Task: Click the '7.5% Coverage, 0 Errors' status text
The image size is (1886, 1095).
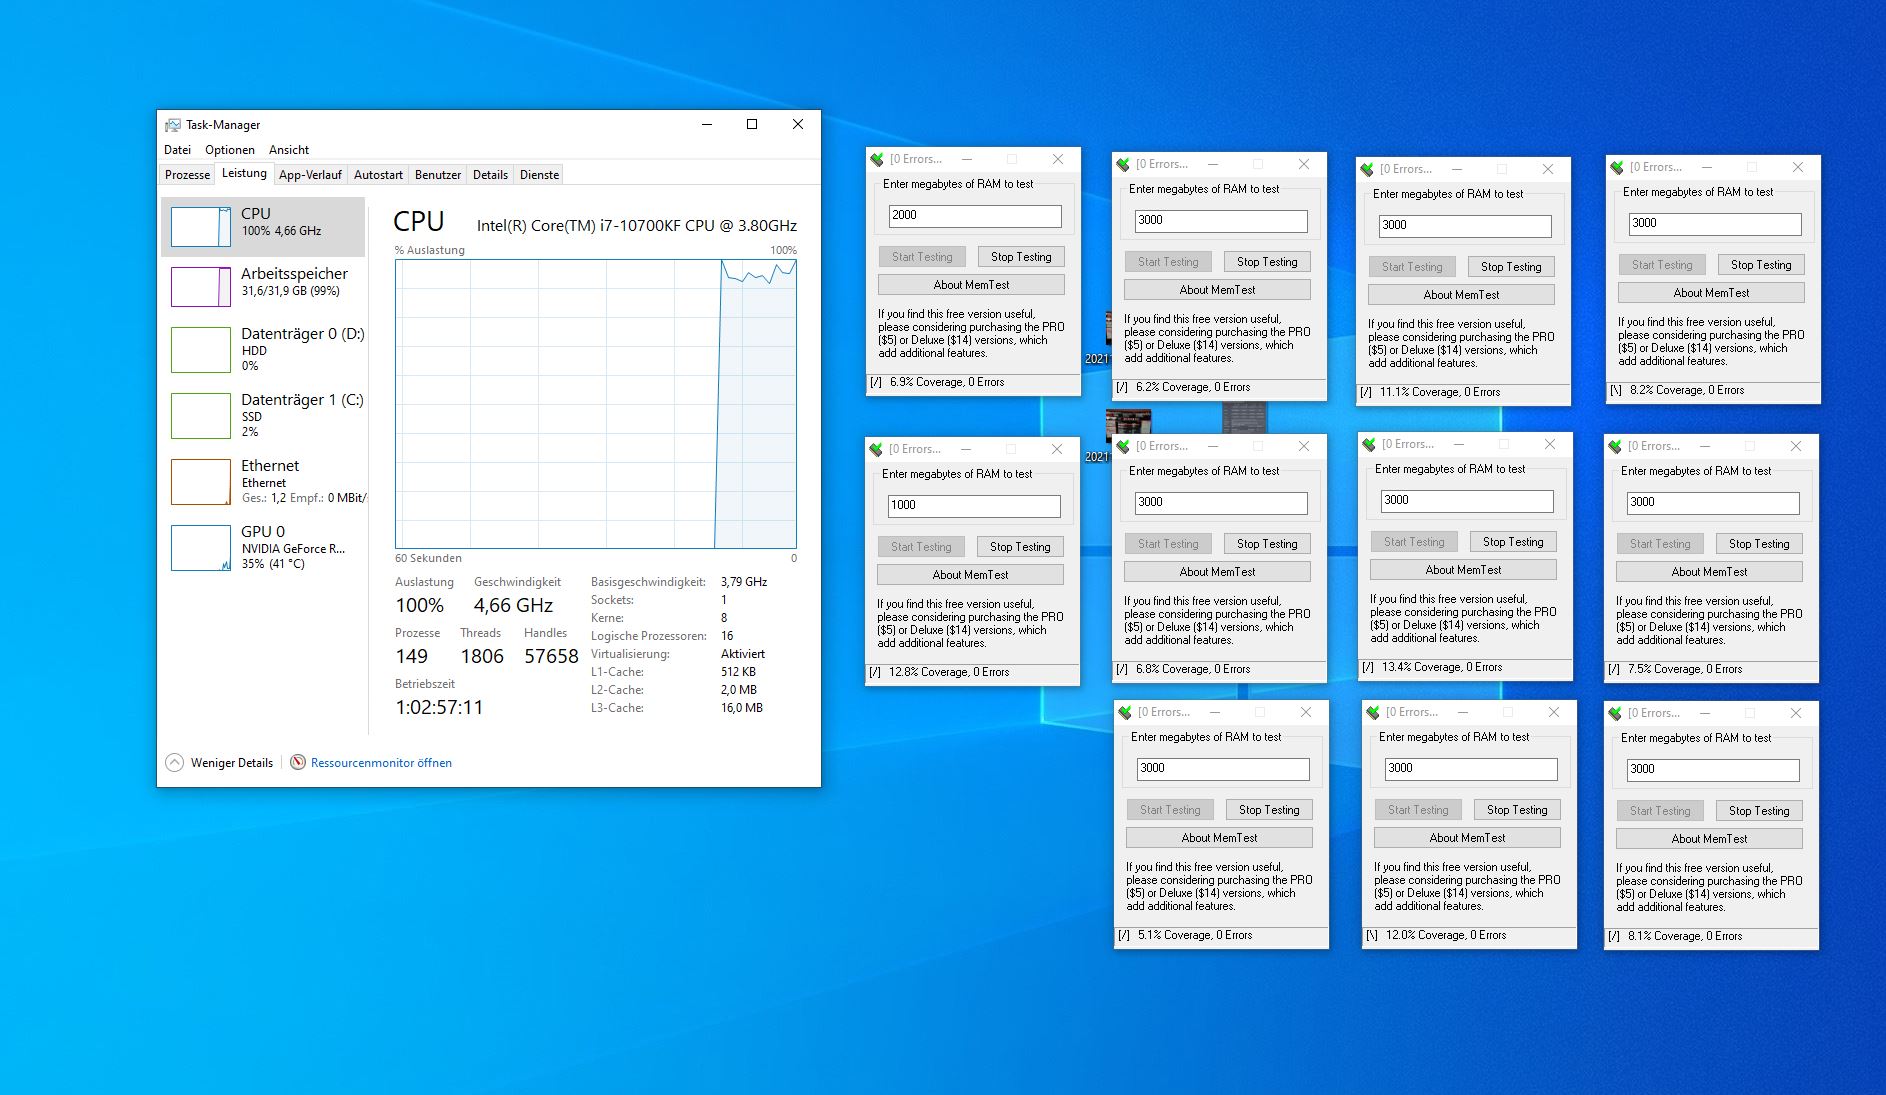Action: [1685, 669]
